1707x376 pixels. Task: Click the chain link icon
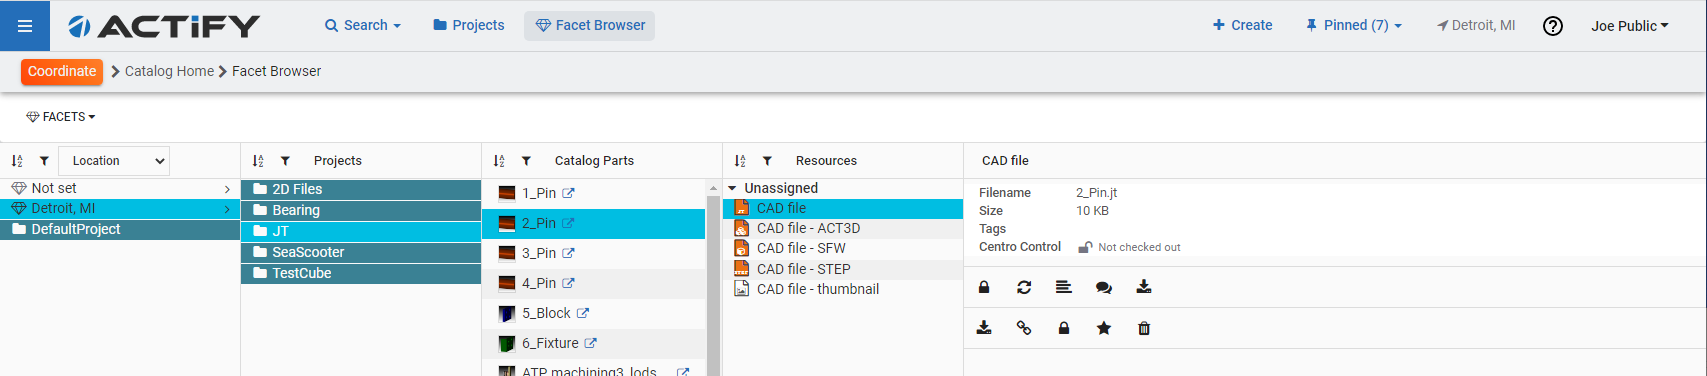point(1024,328)
